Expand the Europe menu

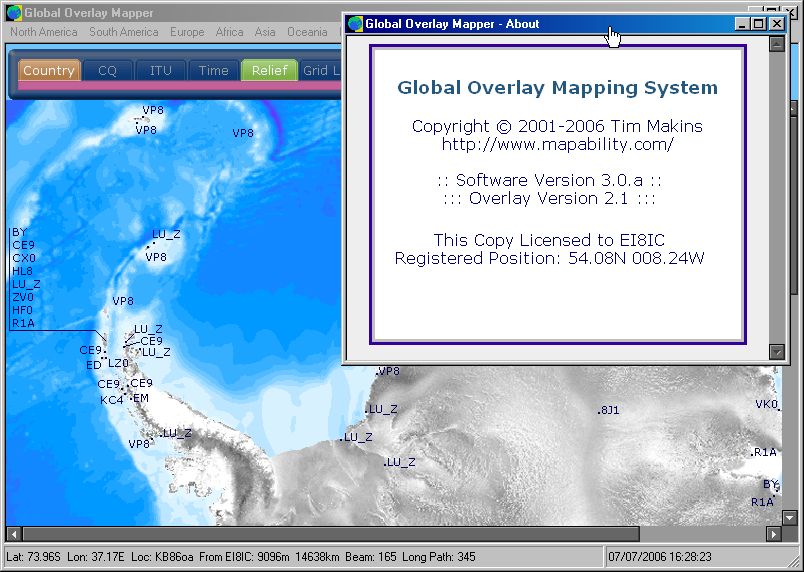(x=187, y=32)
